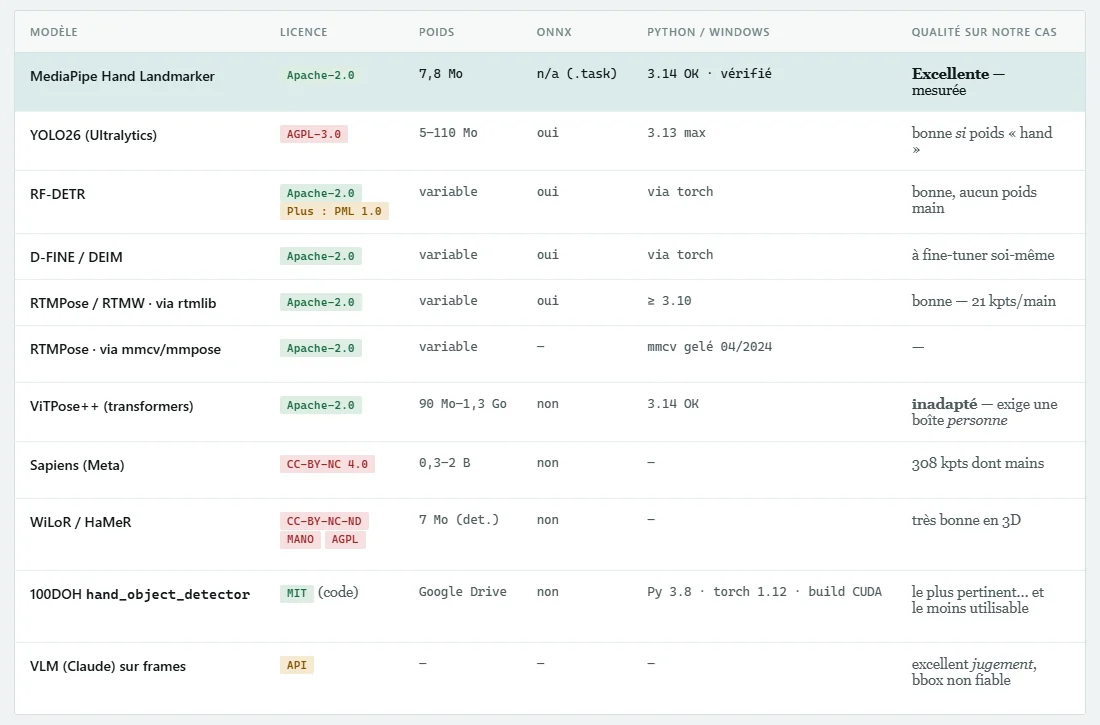
Task: Click the "à fine-tuner soi-même" quality text
Action: 983,255
